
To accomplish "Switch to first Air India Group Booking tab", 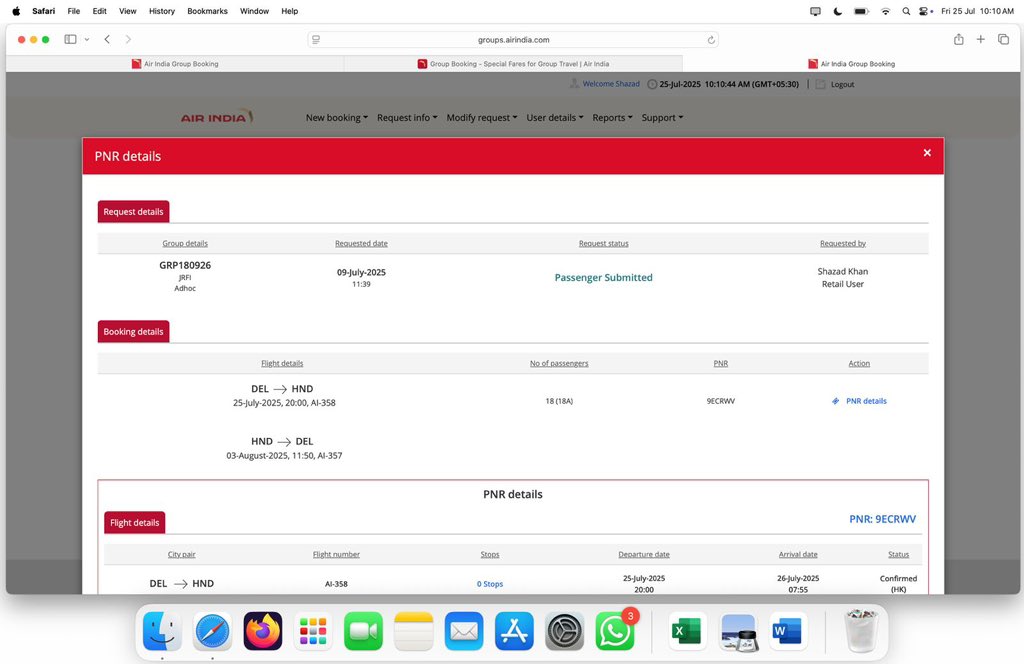I will coord(175,64).
